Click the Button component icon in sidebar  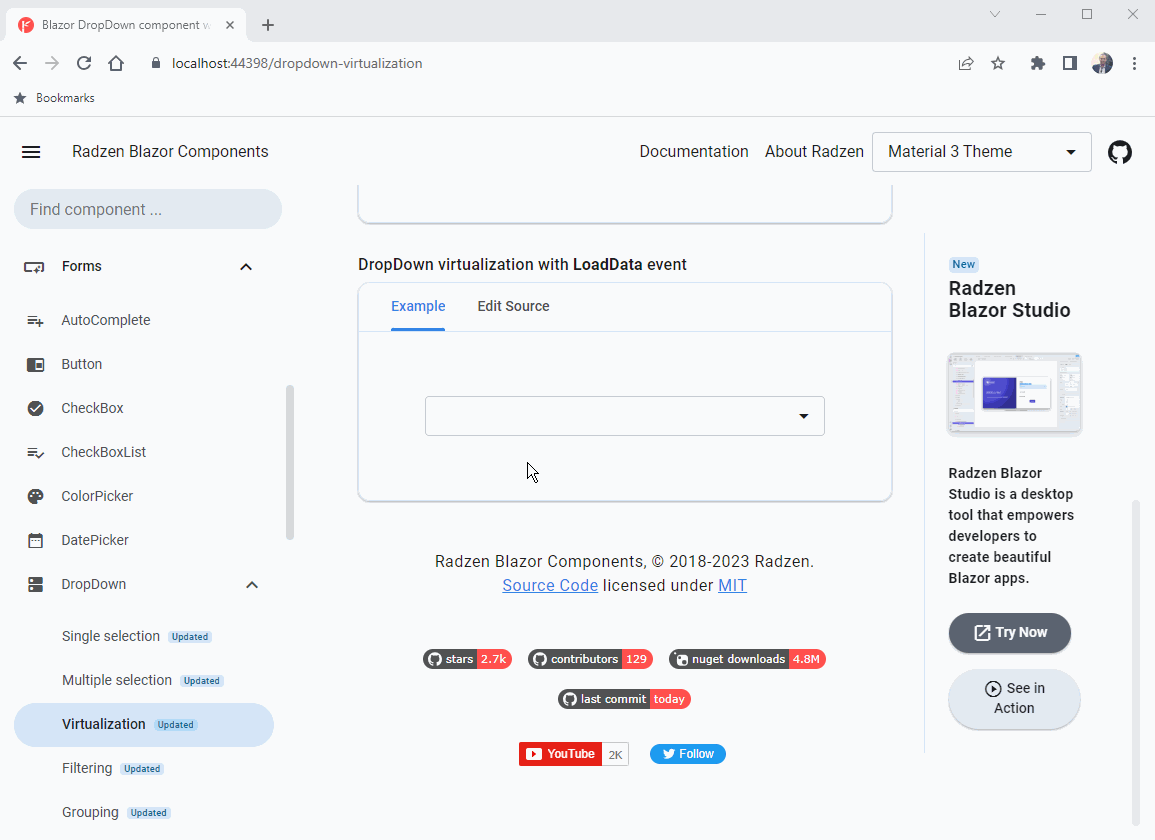click(35, 364)
